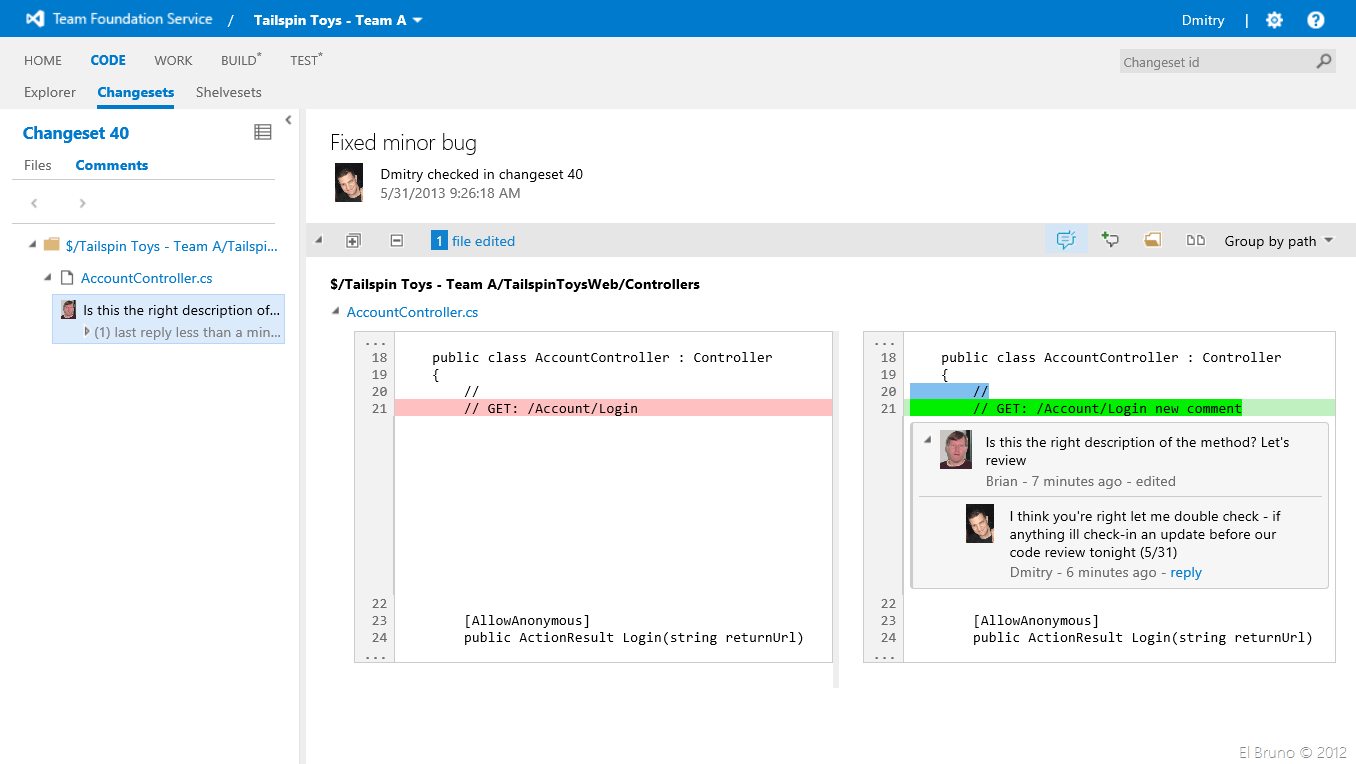Click the reply link under Dmitry's comment
This screenshot has height=764, width=1356.
point(1186,572)
